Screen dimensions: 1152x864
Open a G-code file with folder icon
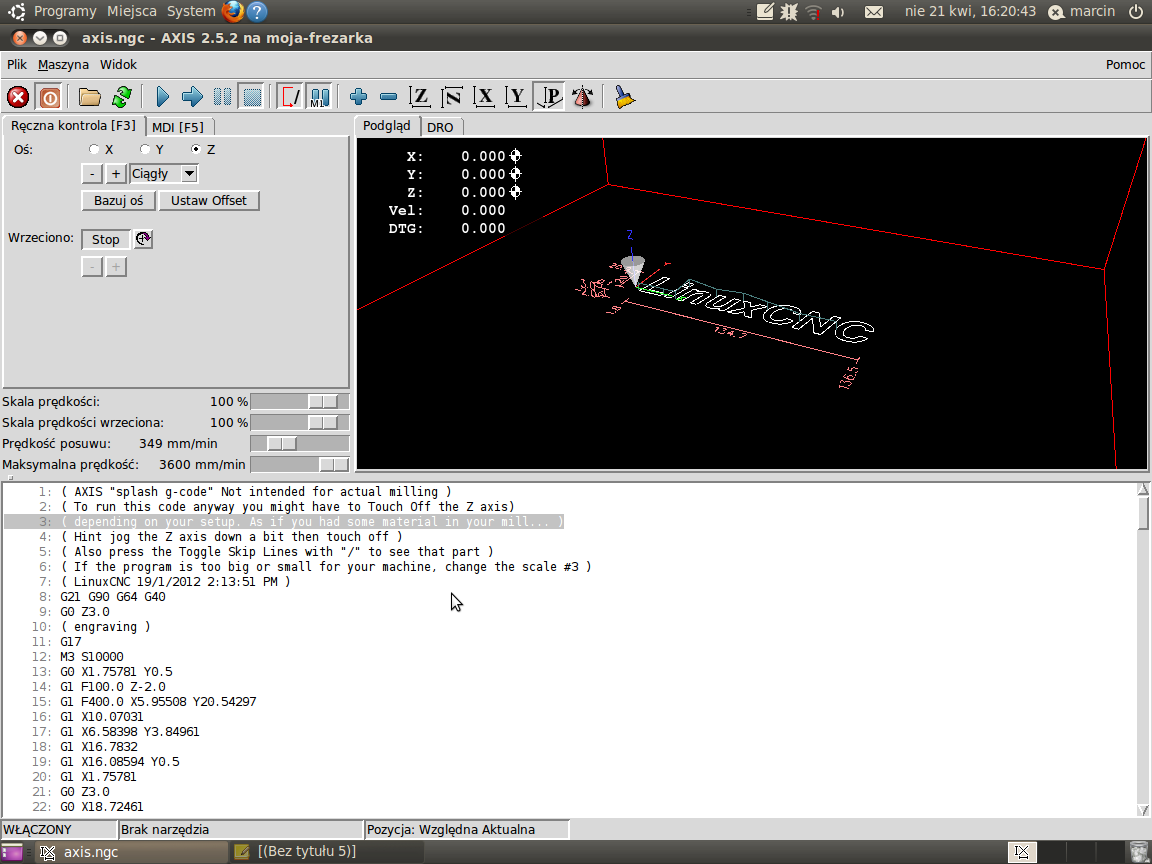90,97
